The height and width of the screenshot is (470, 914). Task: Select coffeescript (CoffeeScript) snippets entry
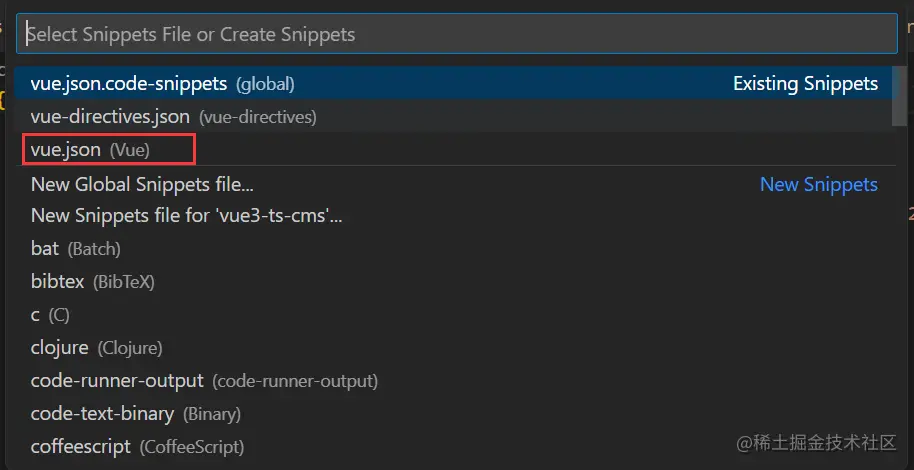coord(81,446)
